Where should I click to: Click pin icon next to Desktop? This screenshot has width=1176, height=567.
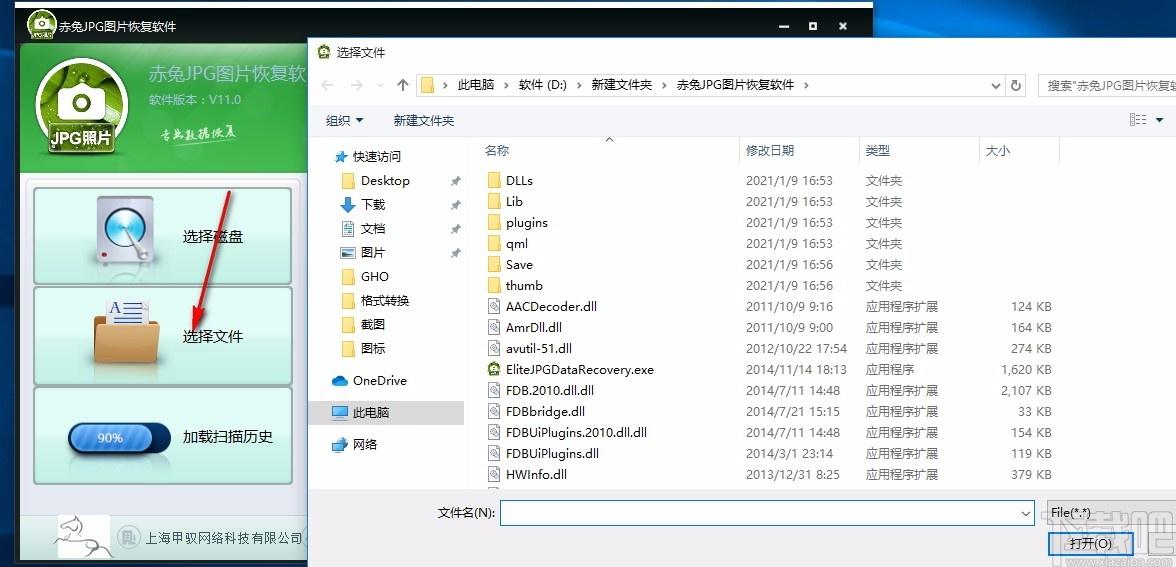[455, 181]
